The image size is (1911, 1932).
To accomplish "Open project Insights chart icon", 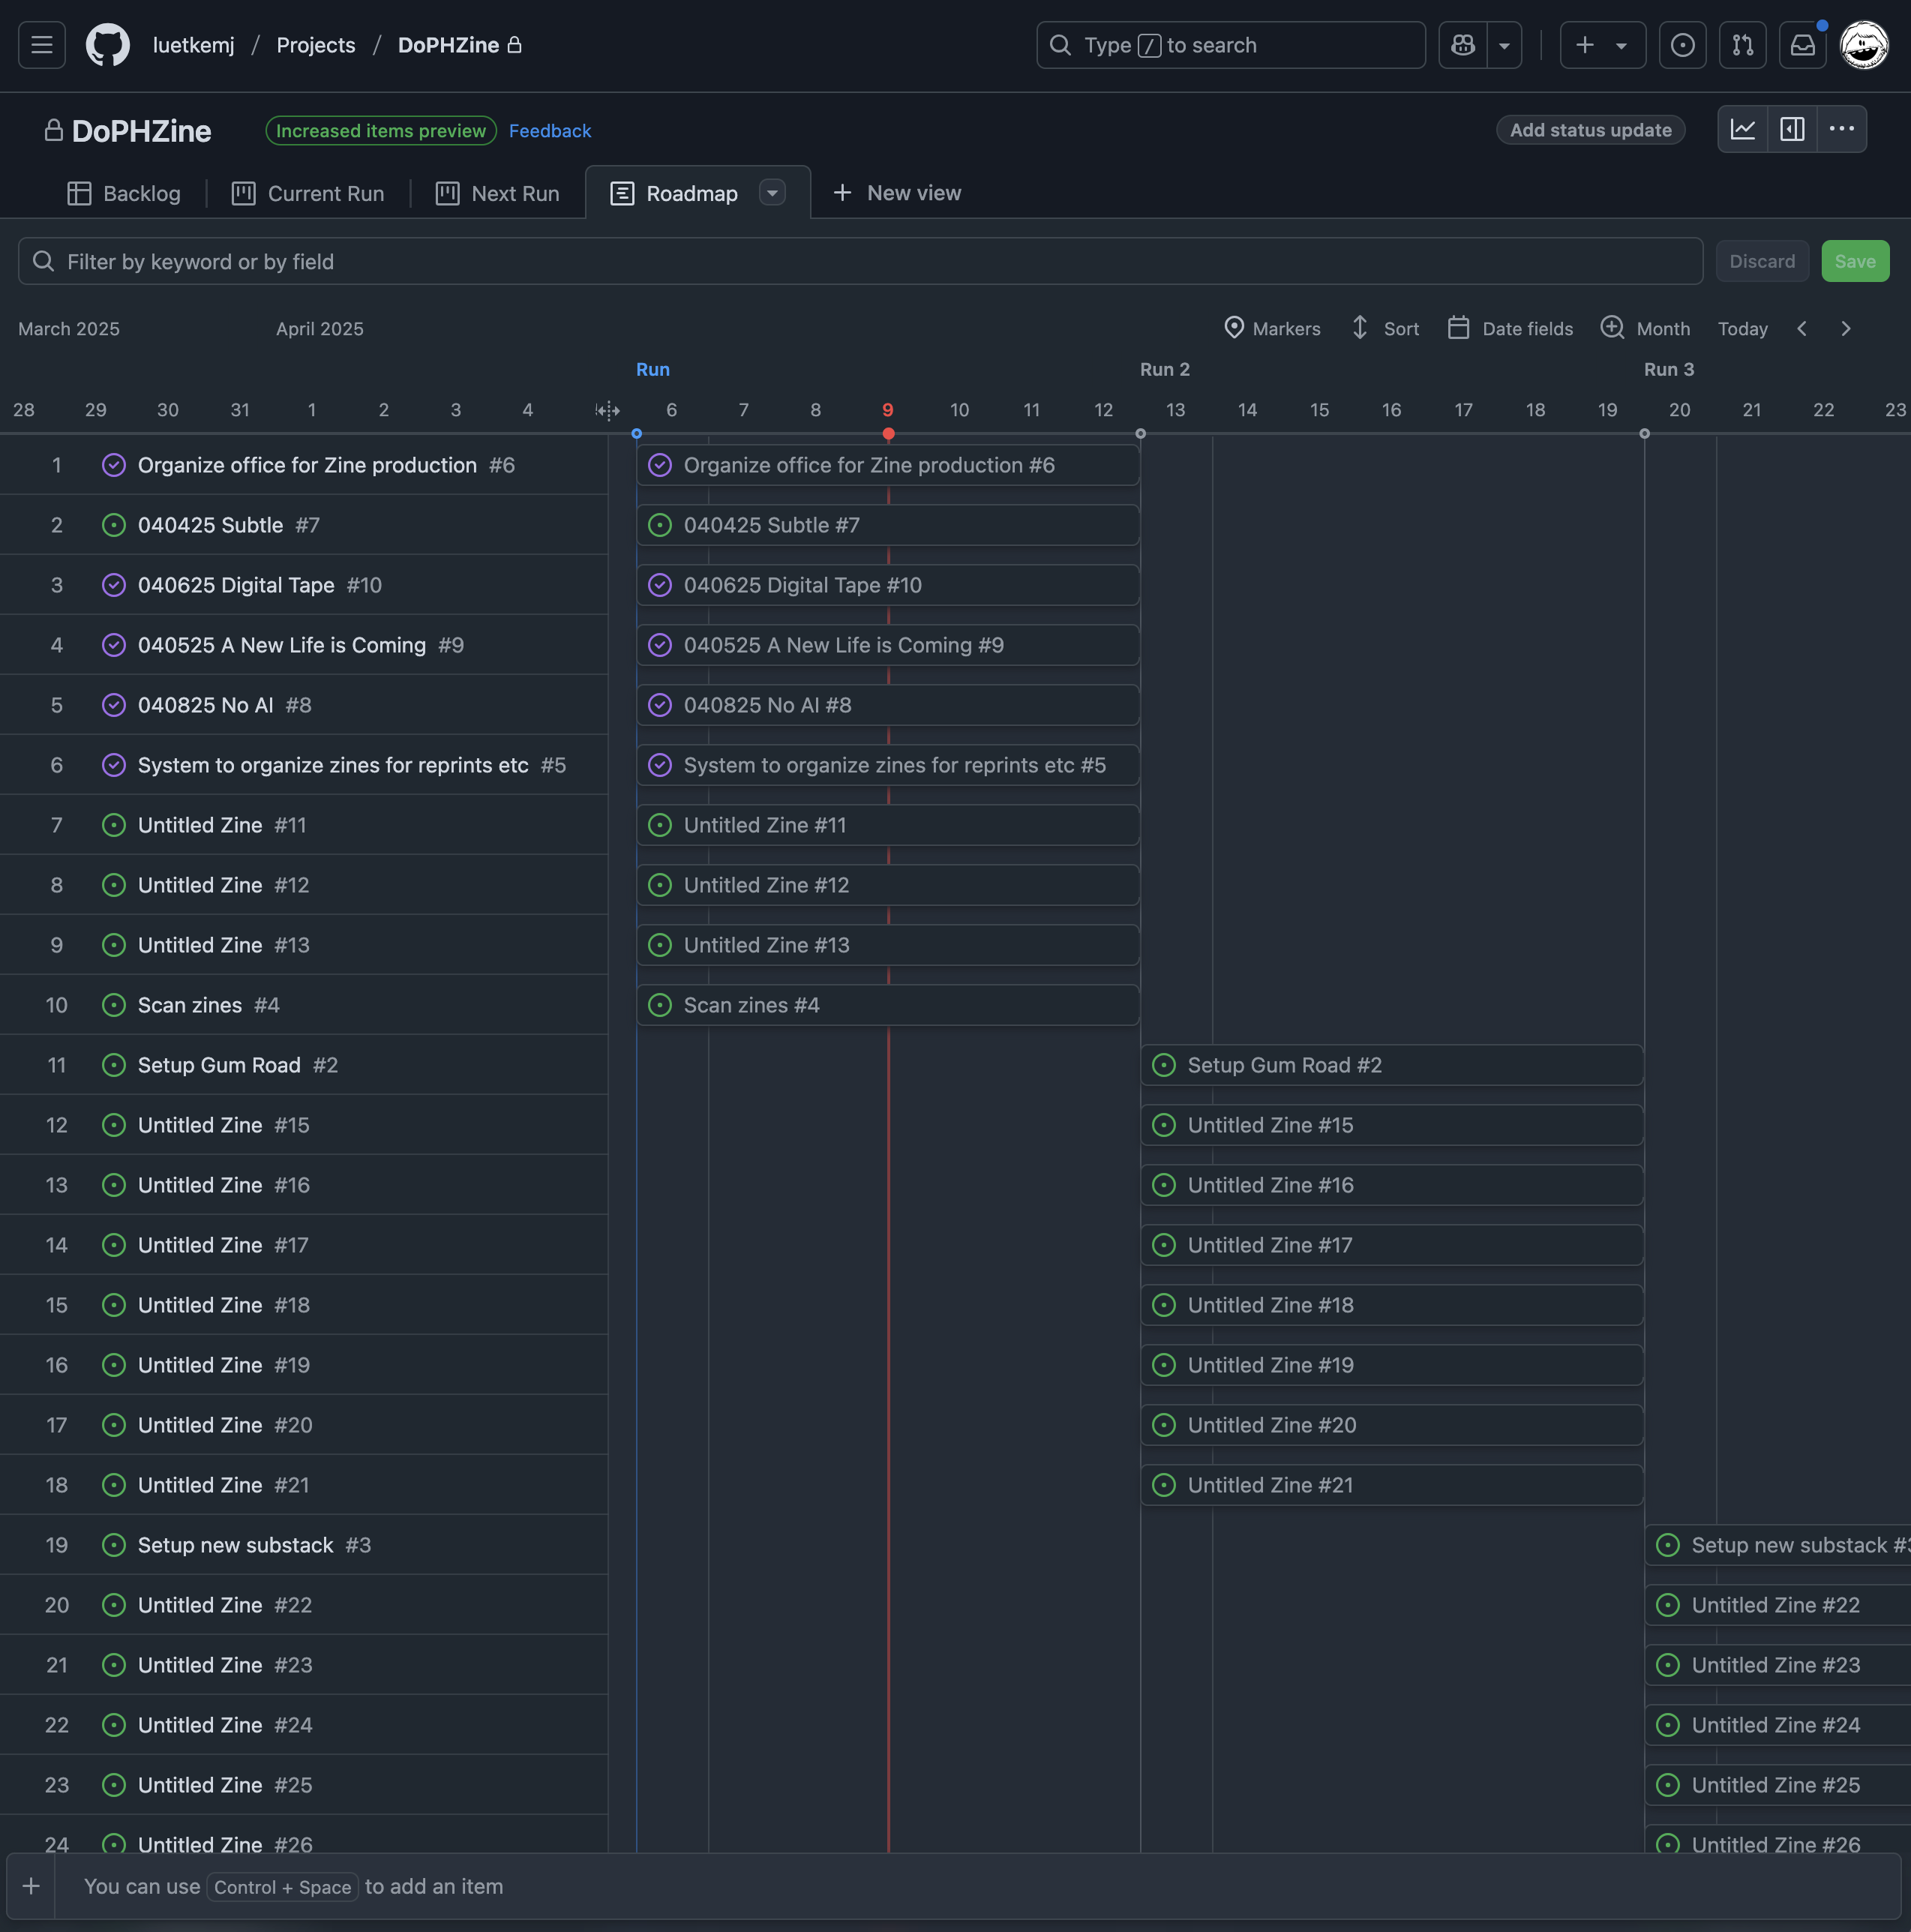I will click(x=1743, y=129).
